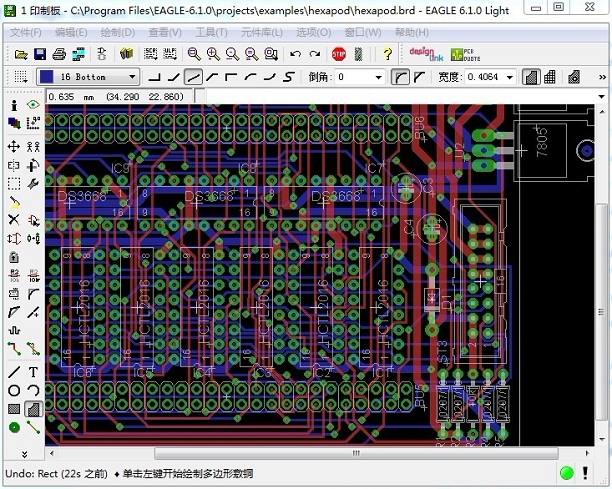Select the Route tool

tap(14, 349)
